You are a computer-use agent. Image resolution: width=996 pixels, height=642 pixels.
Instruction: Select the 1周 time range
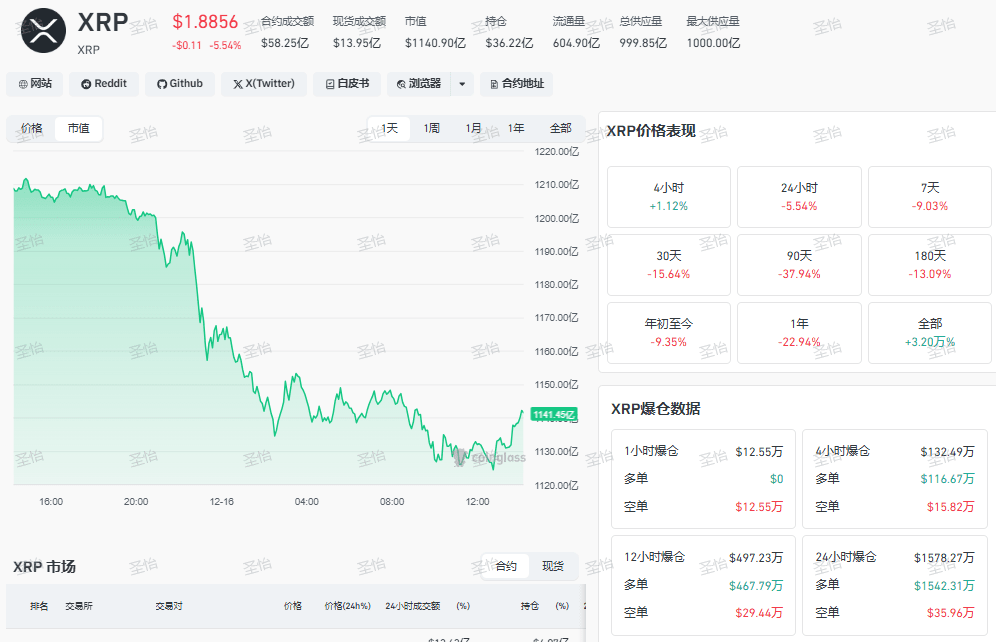pos(432,128)
